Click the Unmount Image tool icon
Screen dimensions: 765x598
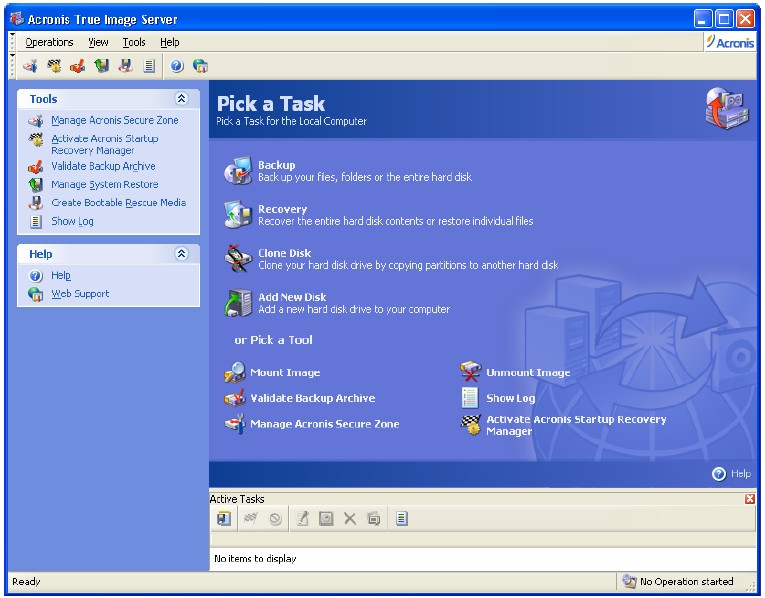pyautogui.click(x=470, y=372)
